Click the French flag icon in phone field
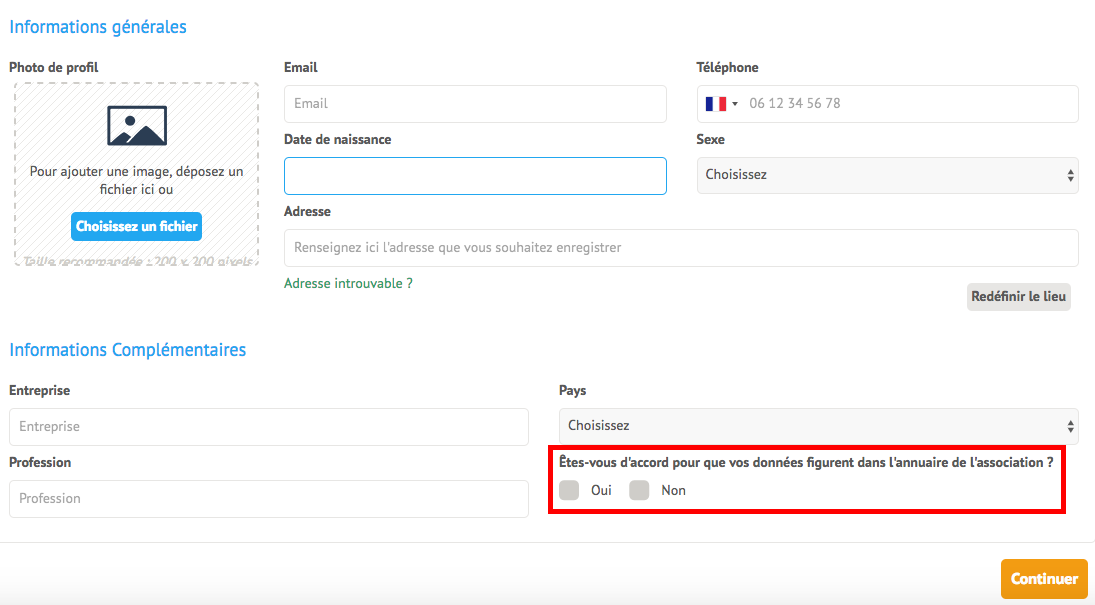 pyautogui.click(x=714, y=103)
